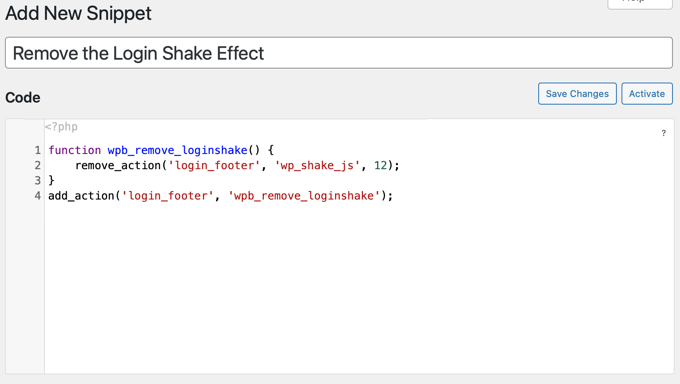The height and width of the screenshot is (384, 680).
Task: Click the closing brace on line 3
Action: (x=51, y=181)
